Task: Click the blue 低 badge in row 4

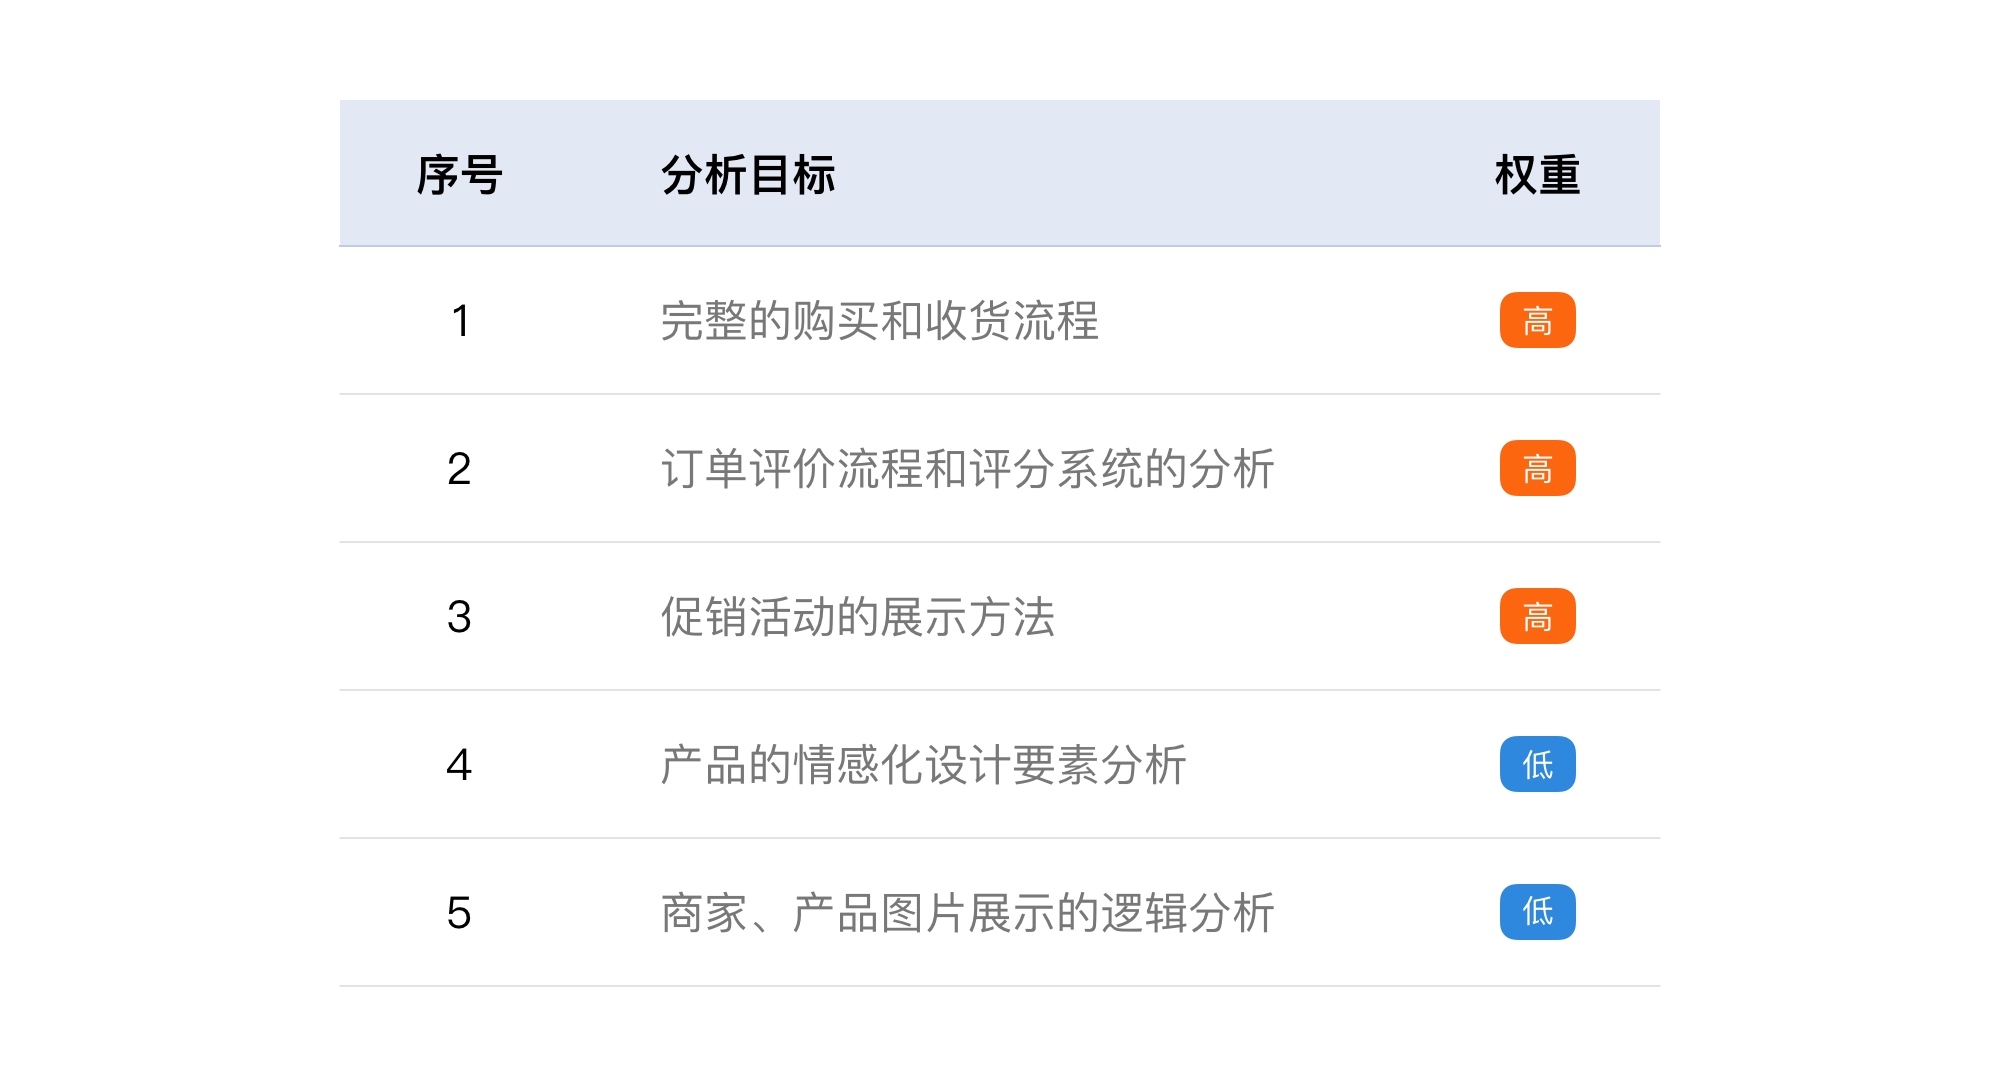Action: click(1537, 764)
